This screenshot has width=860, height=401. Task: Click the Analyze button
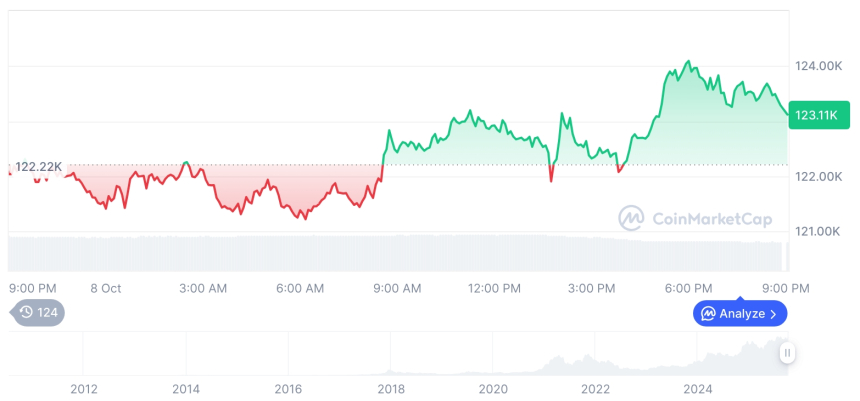(x=740, y=314)
